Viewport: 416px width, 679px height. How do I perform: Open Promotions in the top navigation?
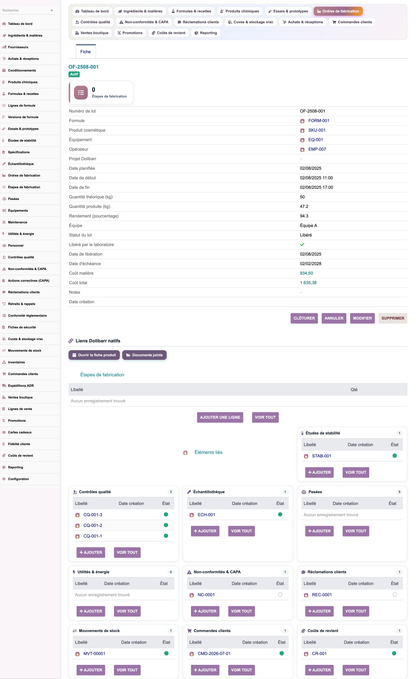tap(130, 33)
